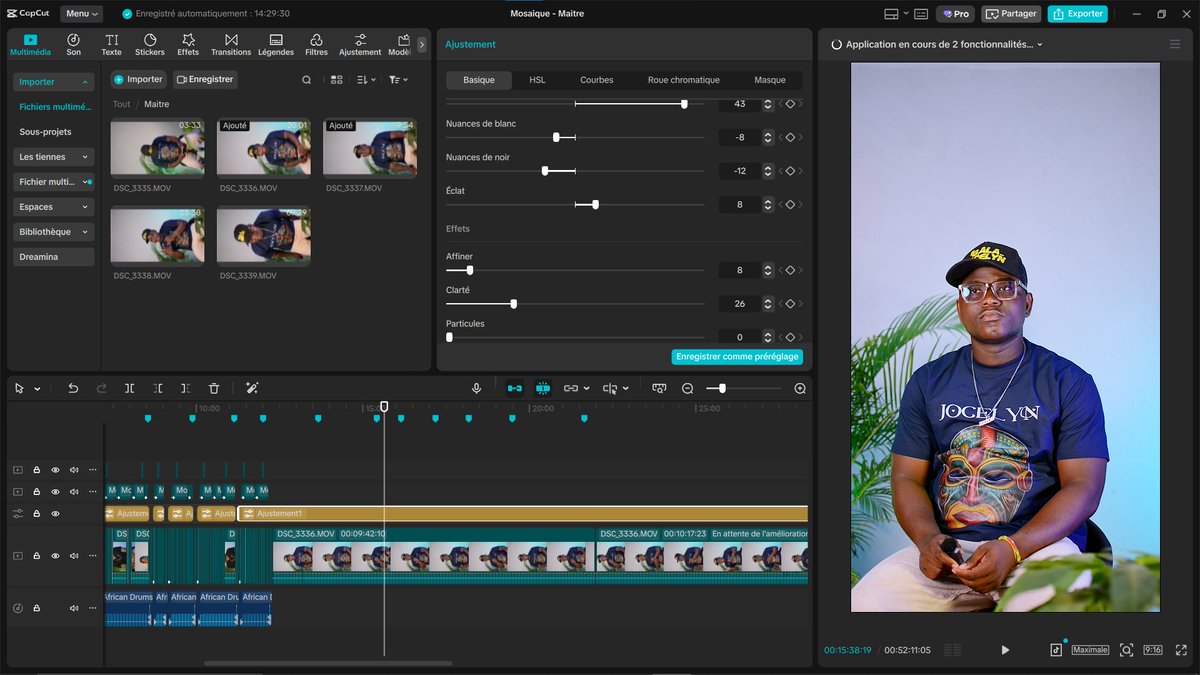The image size is (1200, 675).
Task: Open the keyboard shortcuts icon in title bar
Action: pos(919,14)
